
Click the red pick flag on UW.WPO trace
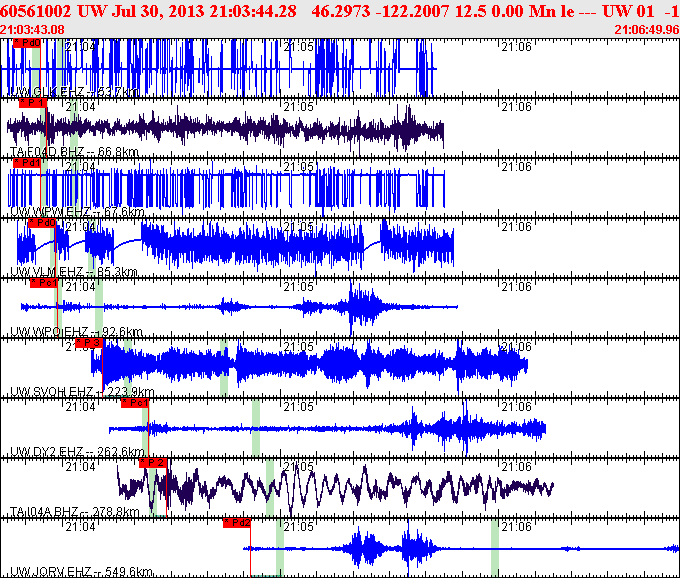[47, 283]
